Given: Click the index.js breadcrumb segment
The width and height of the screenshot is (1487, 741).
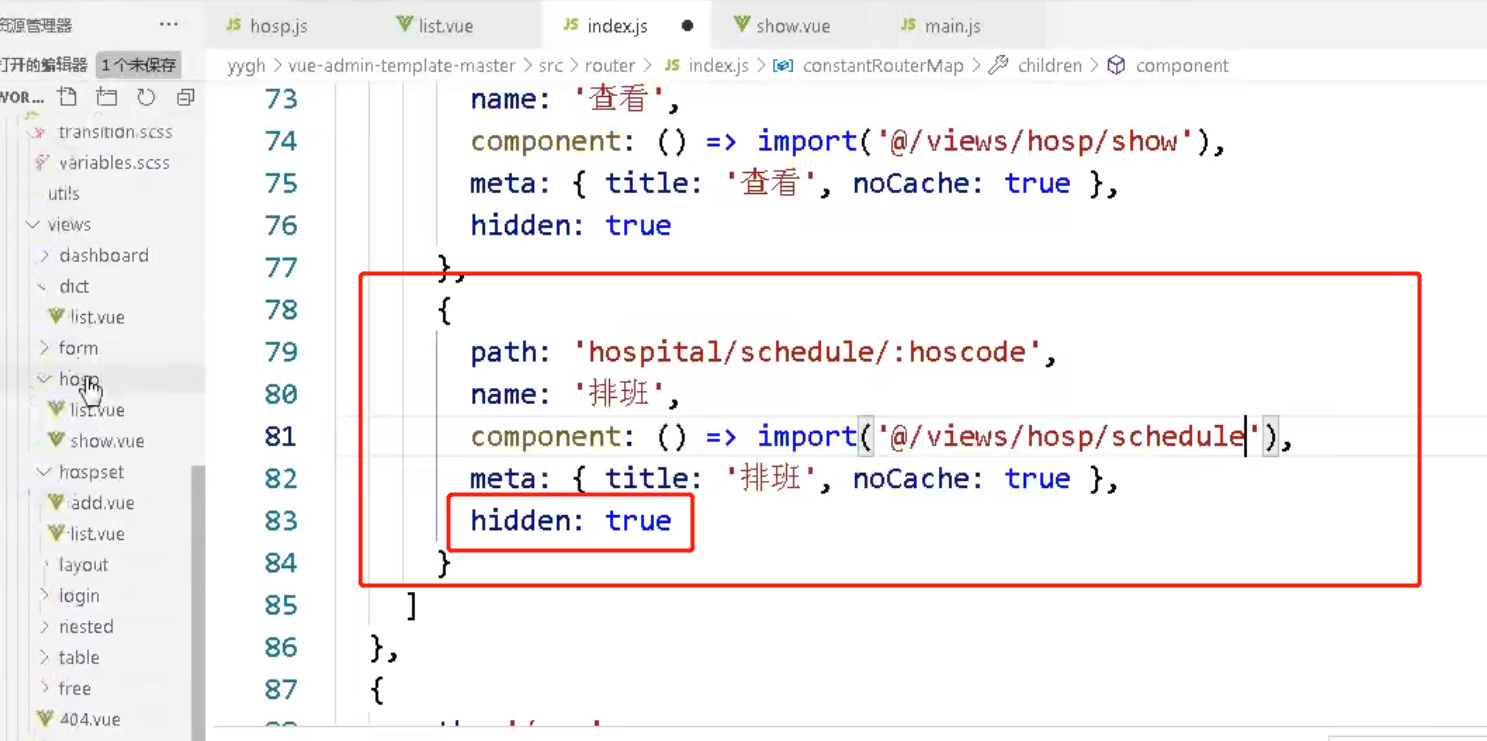Looking at the screenshot, I should [x=719, y=66].
